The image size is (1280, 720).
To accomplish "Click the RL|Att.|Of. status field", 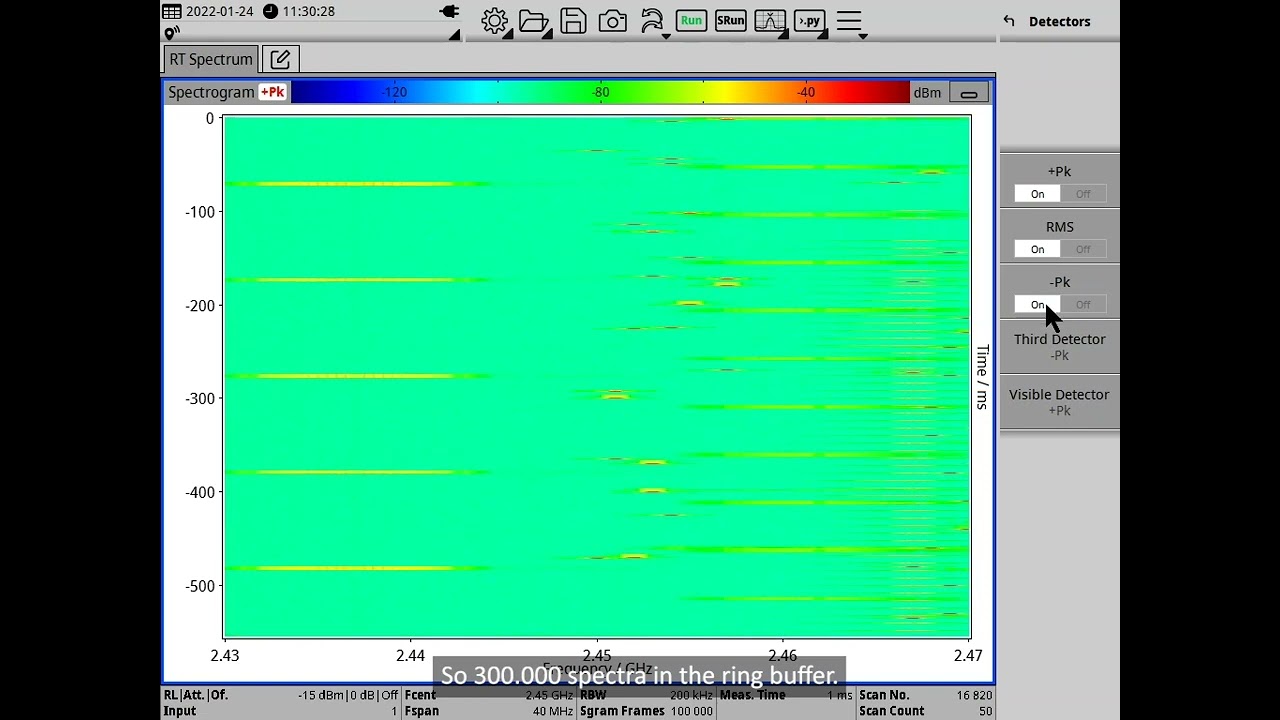I will pyautogui.click(x=281, y=695).
